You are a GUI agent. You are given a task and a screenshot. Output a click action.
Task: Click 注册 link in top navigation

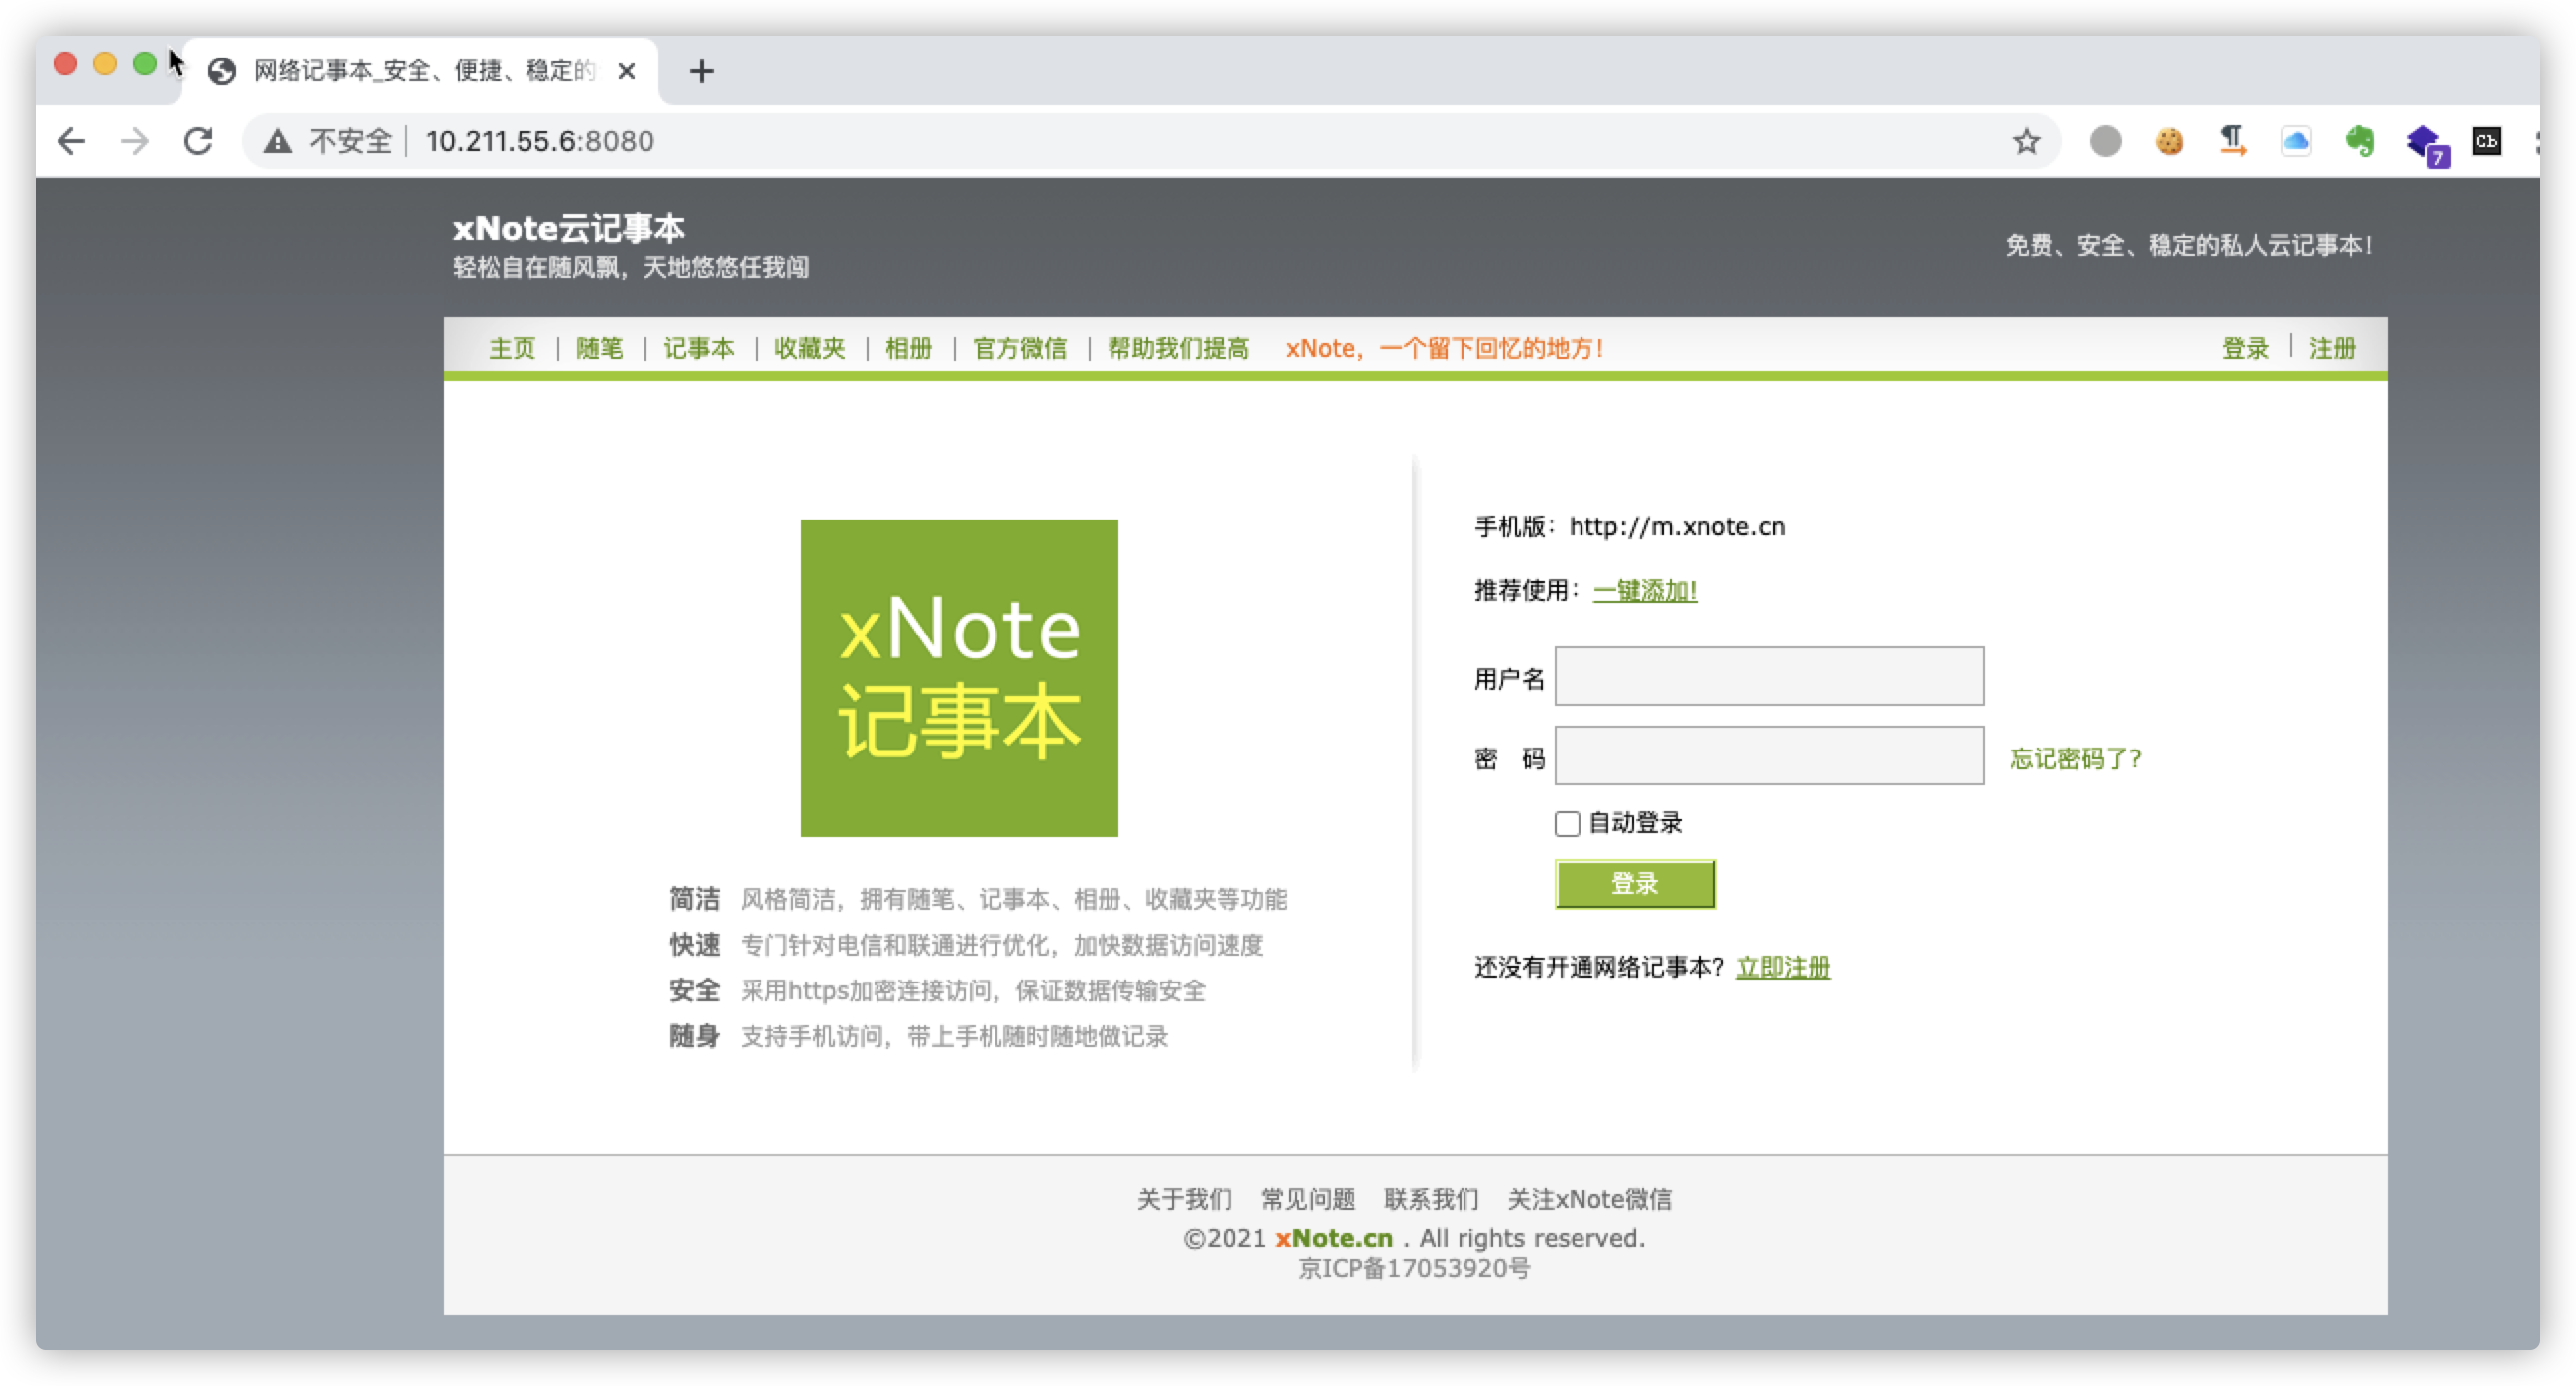point(2332,348)
